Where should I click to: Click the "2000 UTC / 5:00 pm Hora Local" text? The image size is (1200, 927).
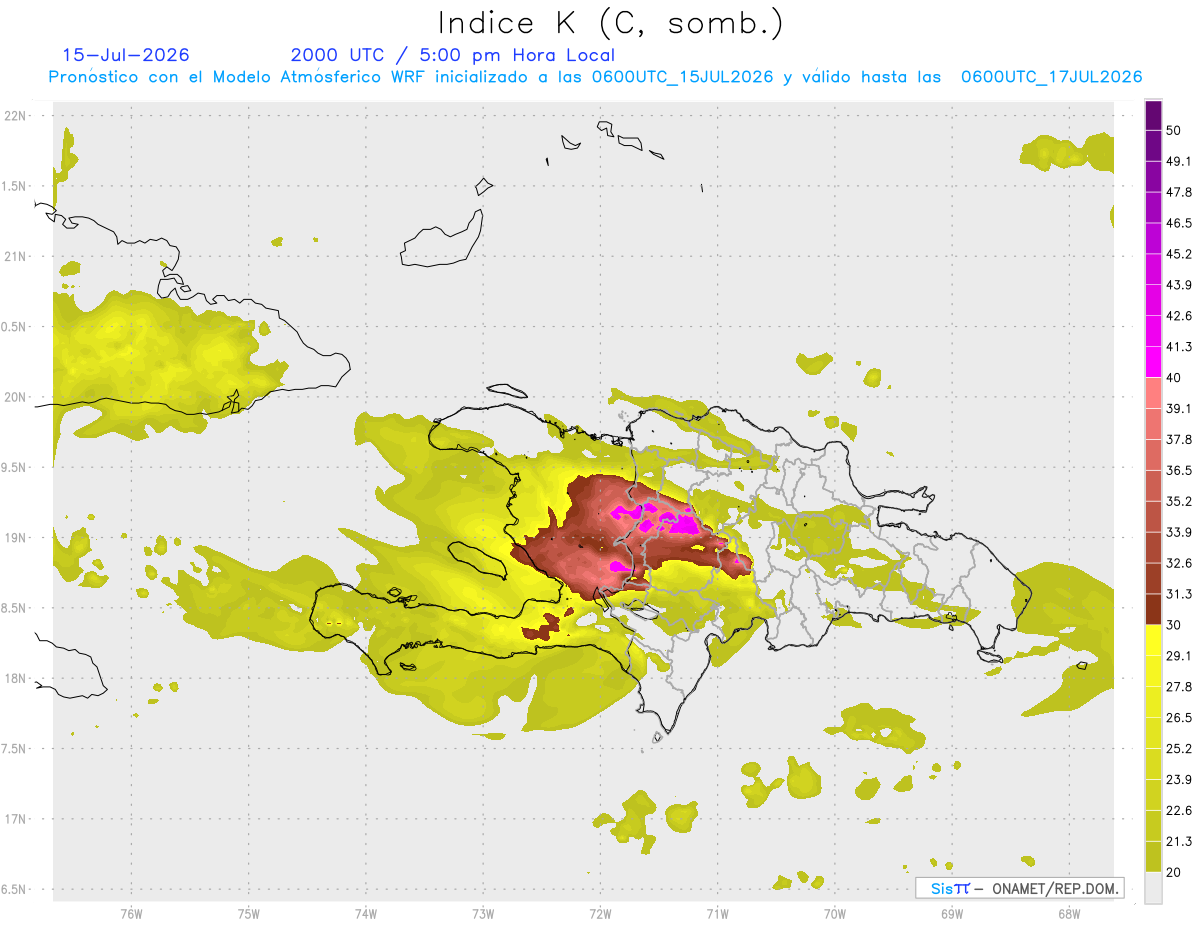pyautogui.click(x=453, y=55)
